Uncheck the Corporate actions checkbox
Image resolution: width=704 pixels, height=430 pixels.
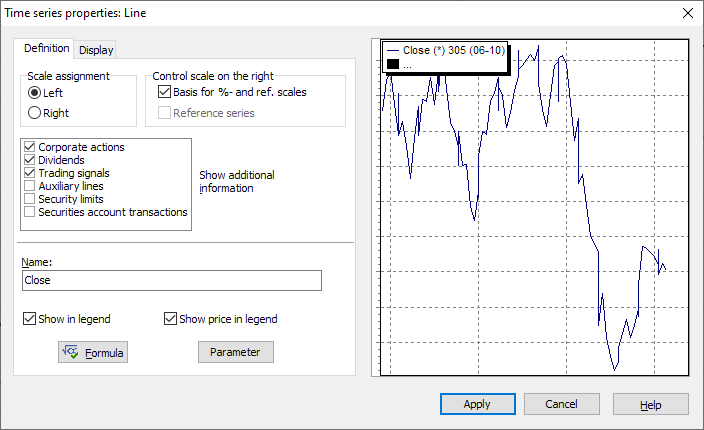pyautogui.click(x=29, y=147)
